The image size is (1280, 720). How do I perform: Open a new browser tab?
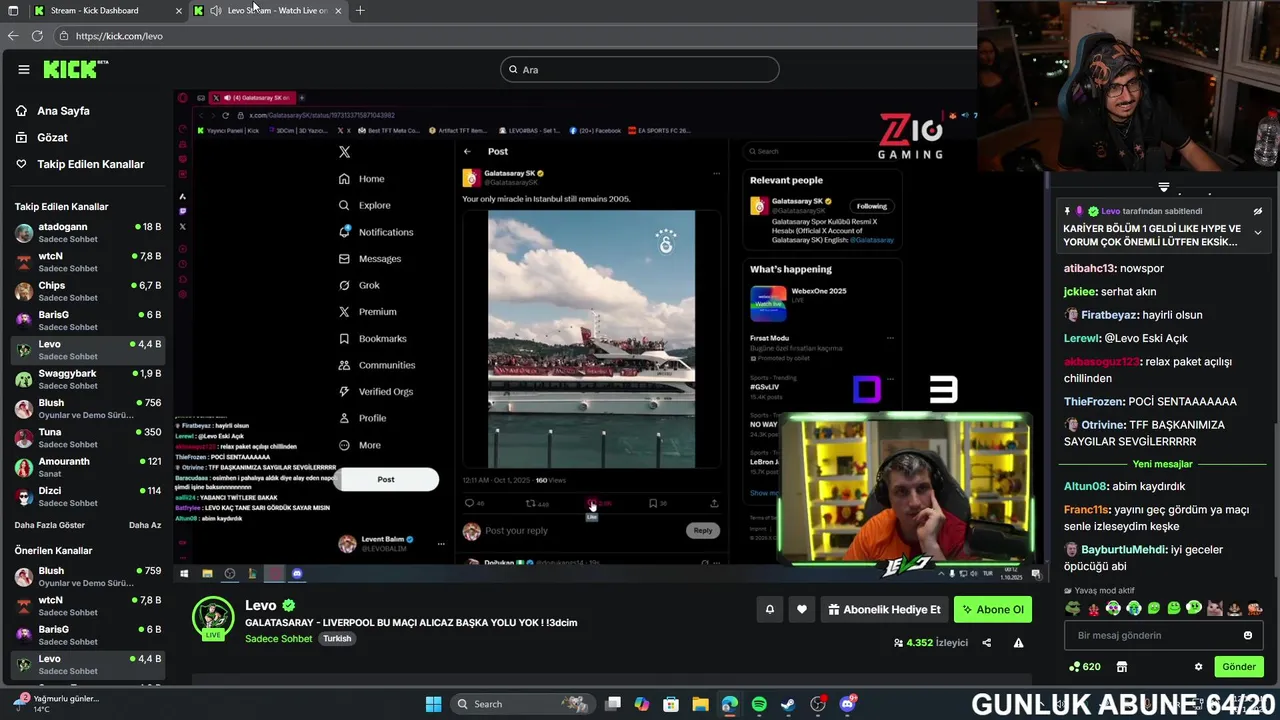coord(360,10)
